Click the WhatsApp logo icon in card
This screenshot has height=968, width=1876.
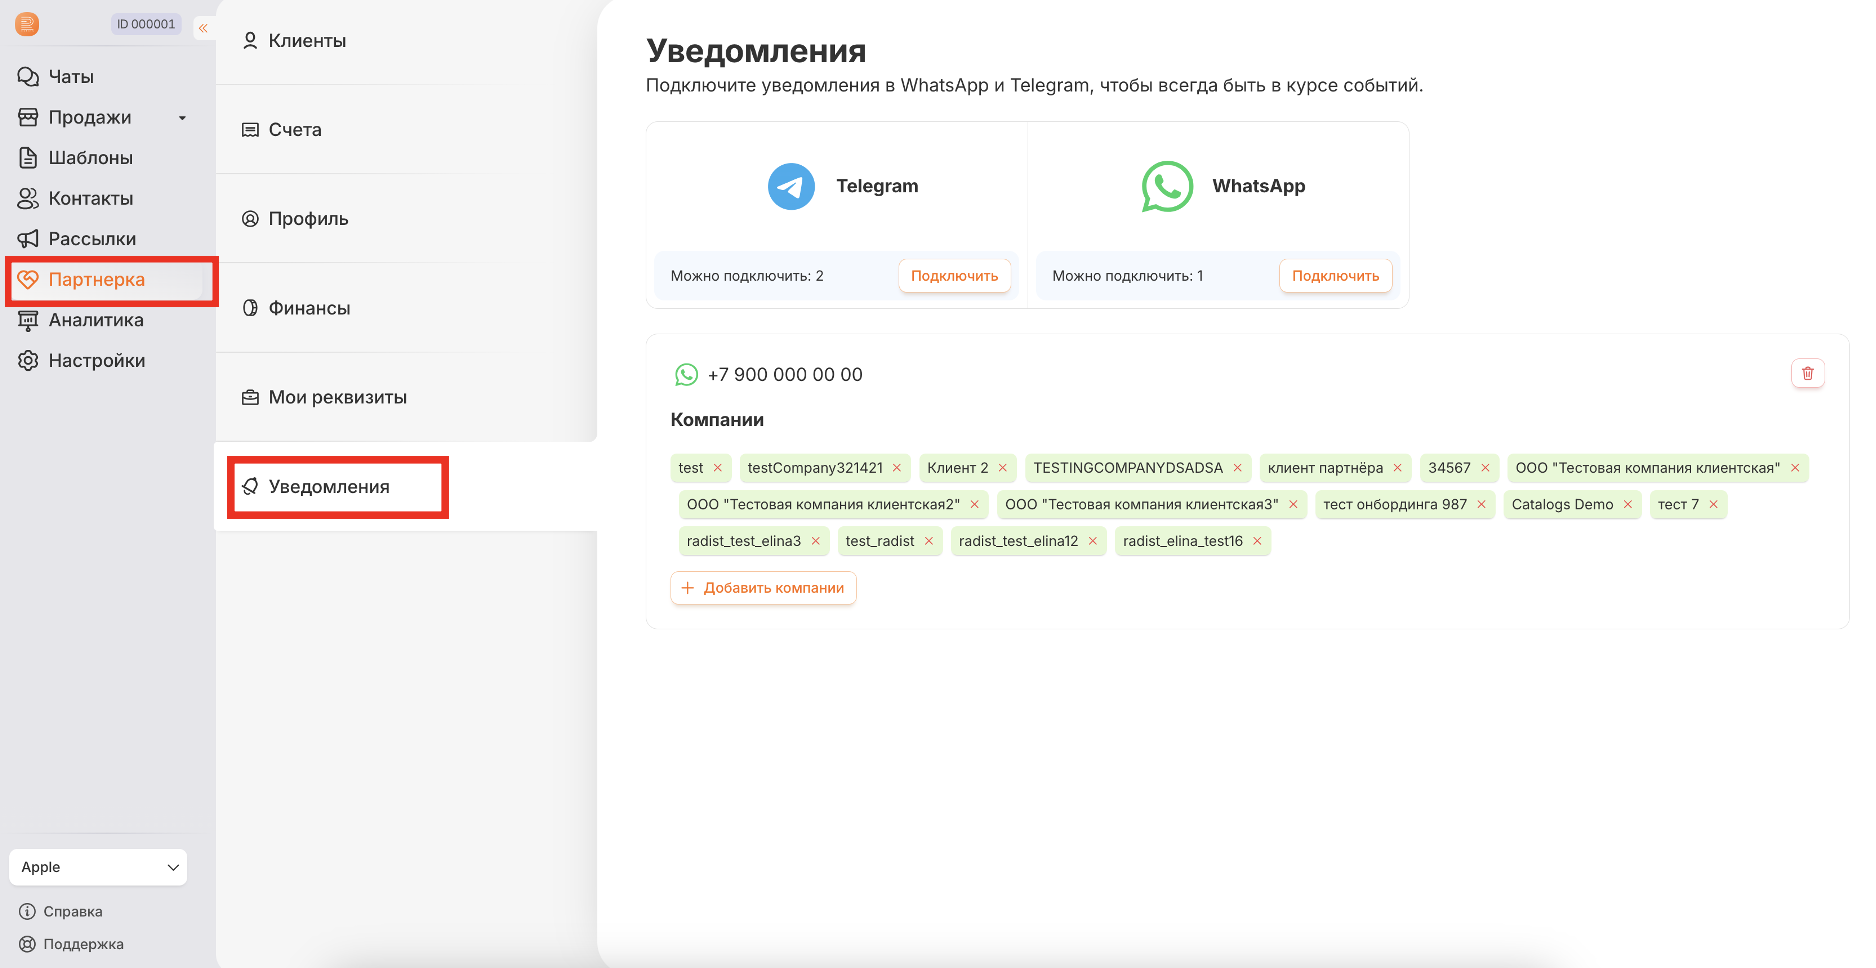point(1167,186)
